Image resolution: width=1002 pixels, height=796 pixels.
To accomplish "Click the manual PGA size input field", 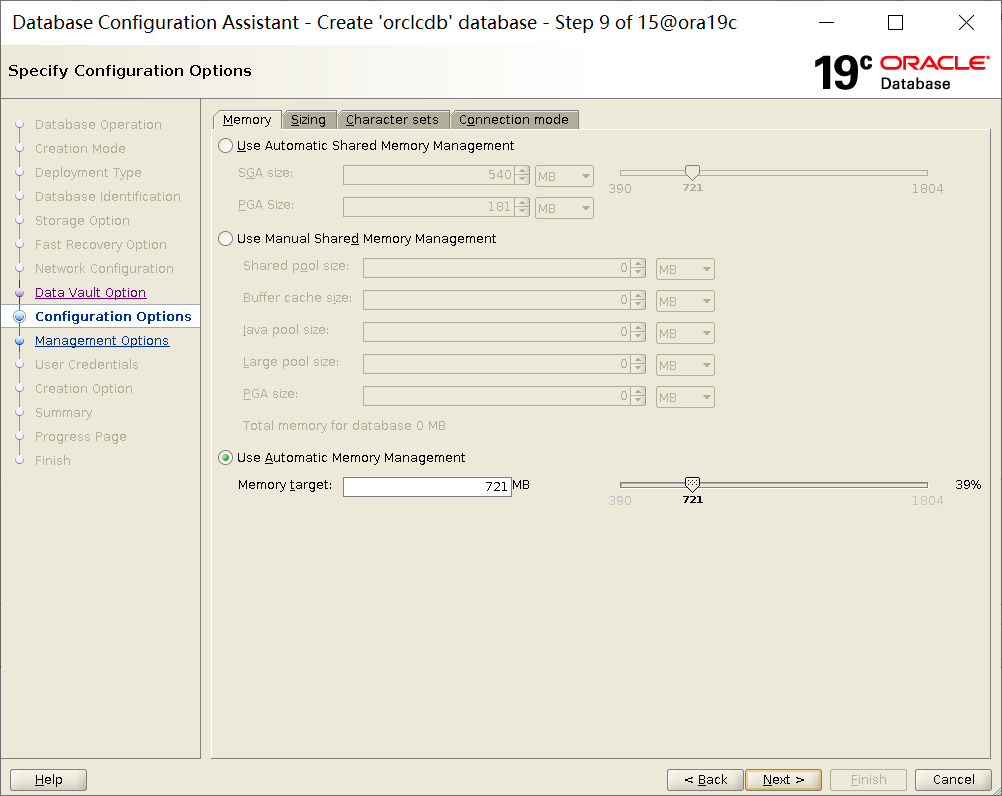I will pos(497,396).
